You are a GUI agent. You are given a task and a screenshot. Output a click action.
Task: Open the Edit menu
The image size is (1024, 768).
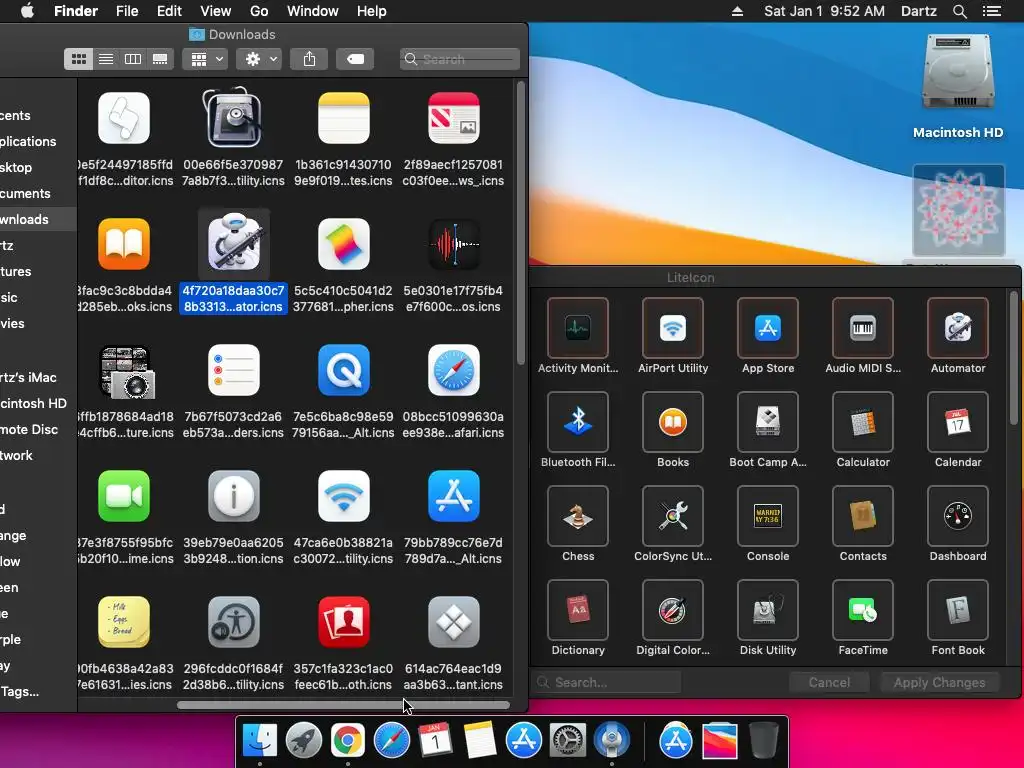tap(169, 11)
